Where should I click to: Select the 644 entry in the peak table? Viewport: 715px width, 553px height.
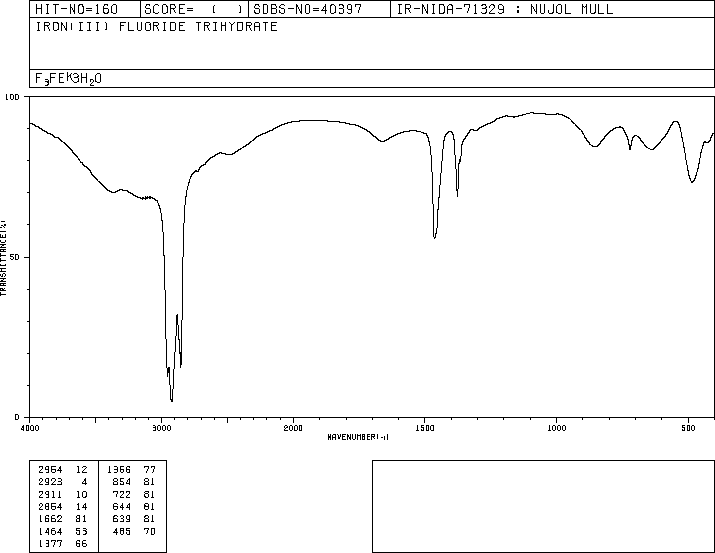tap(122, 507)
